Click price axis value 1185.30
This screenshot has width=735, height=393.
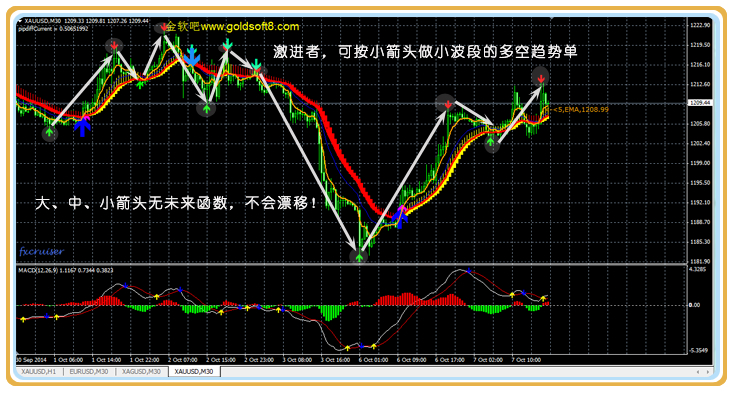(700, 242)
